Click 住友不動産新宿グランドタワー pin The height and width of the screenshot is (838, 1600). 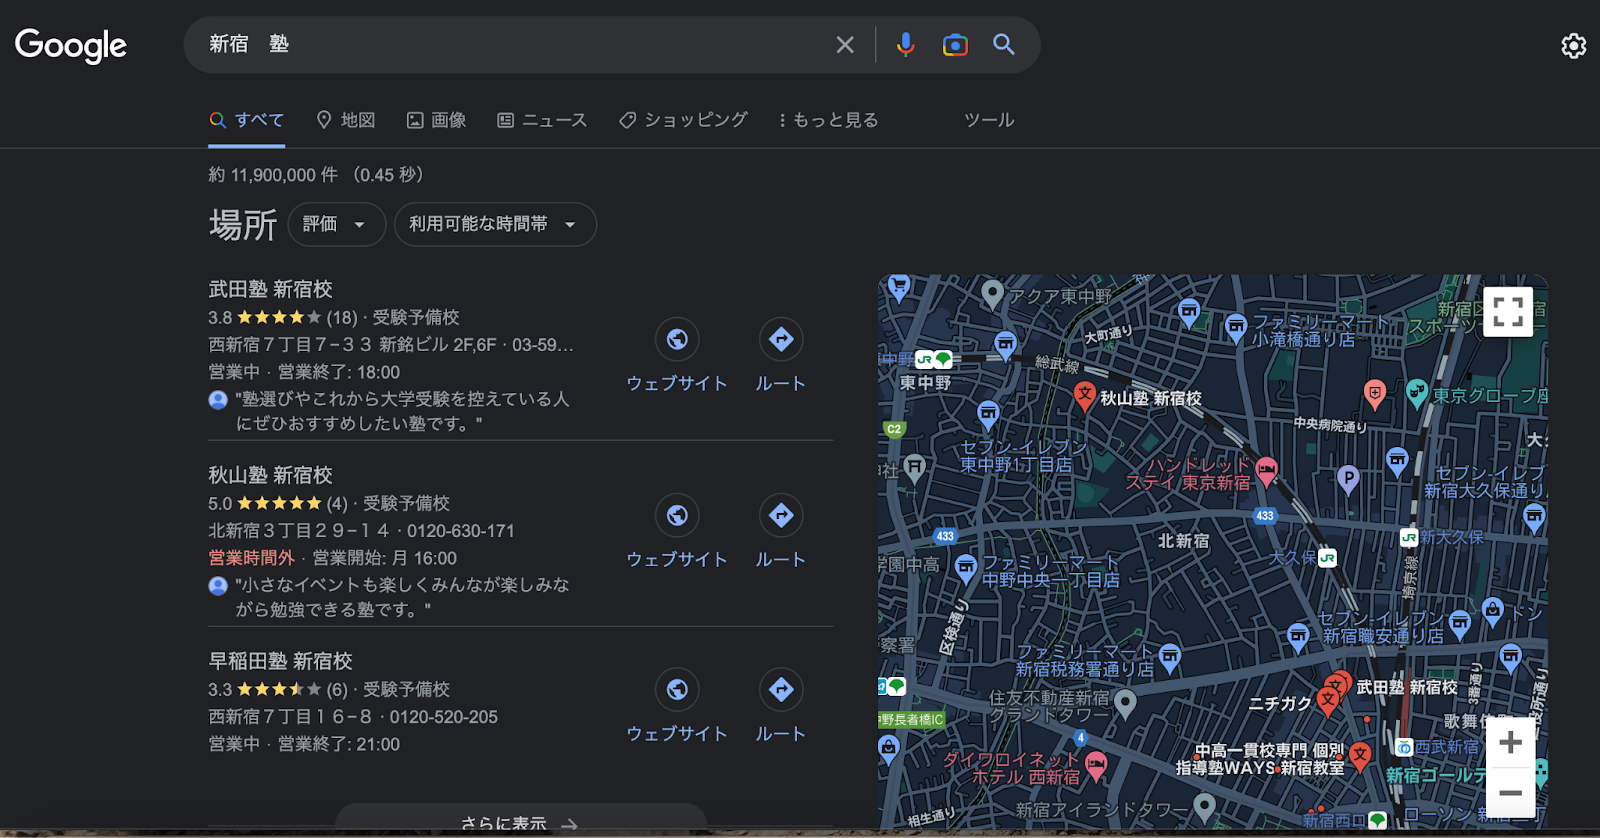[x=1125, y=704]
